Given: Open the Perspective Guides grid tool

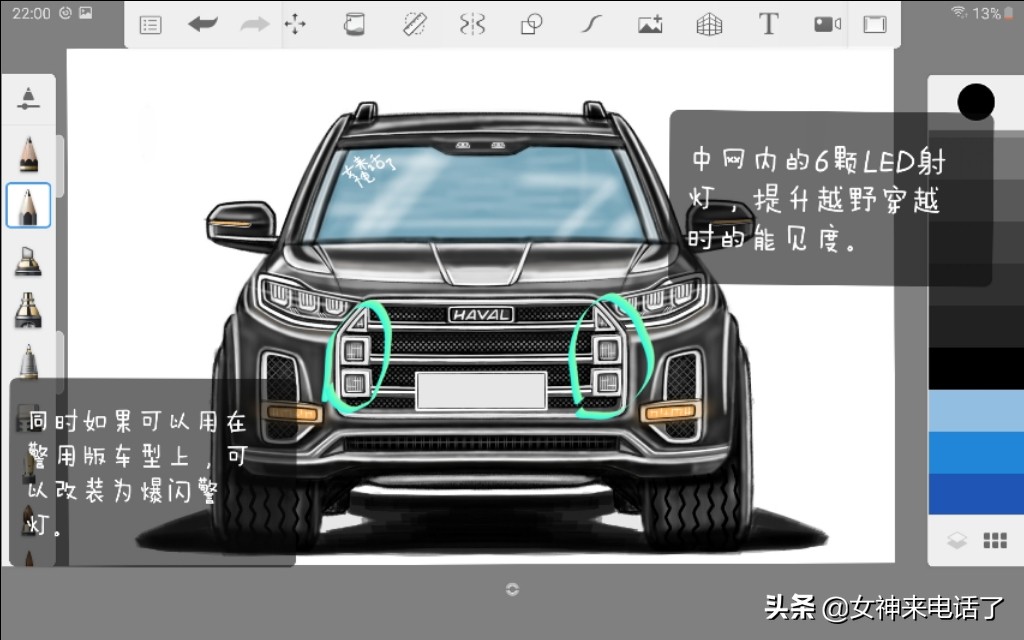Looking at the screenshot, I should coord(709,25).
